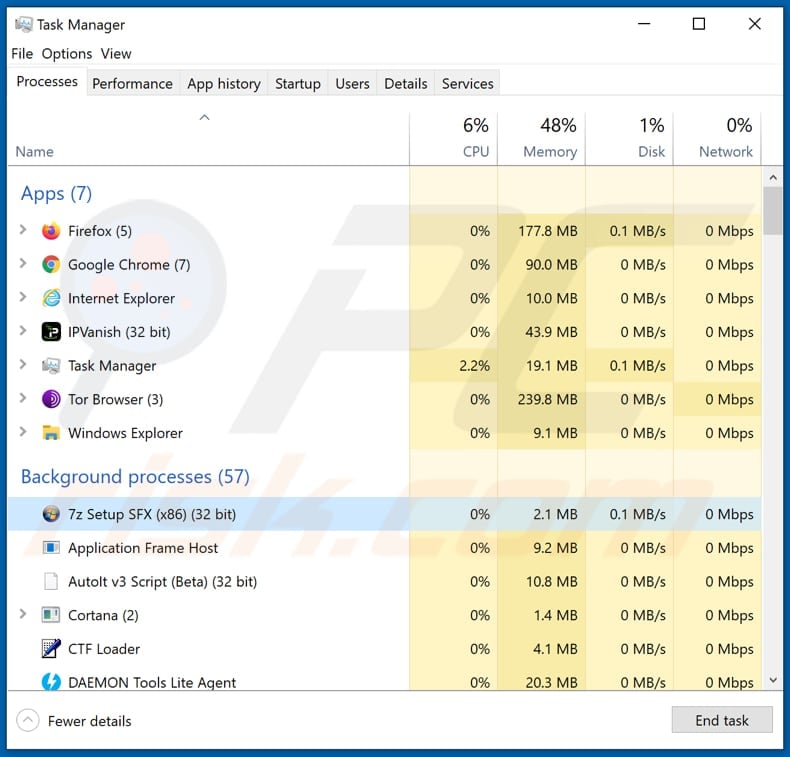The image size is (790, 757).
Task: Click the scrollbar down arrow
Action: pos(773,680)
